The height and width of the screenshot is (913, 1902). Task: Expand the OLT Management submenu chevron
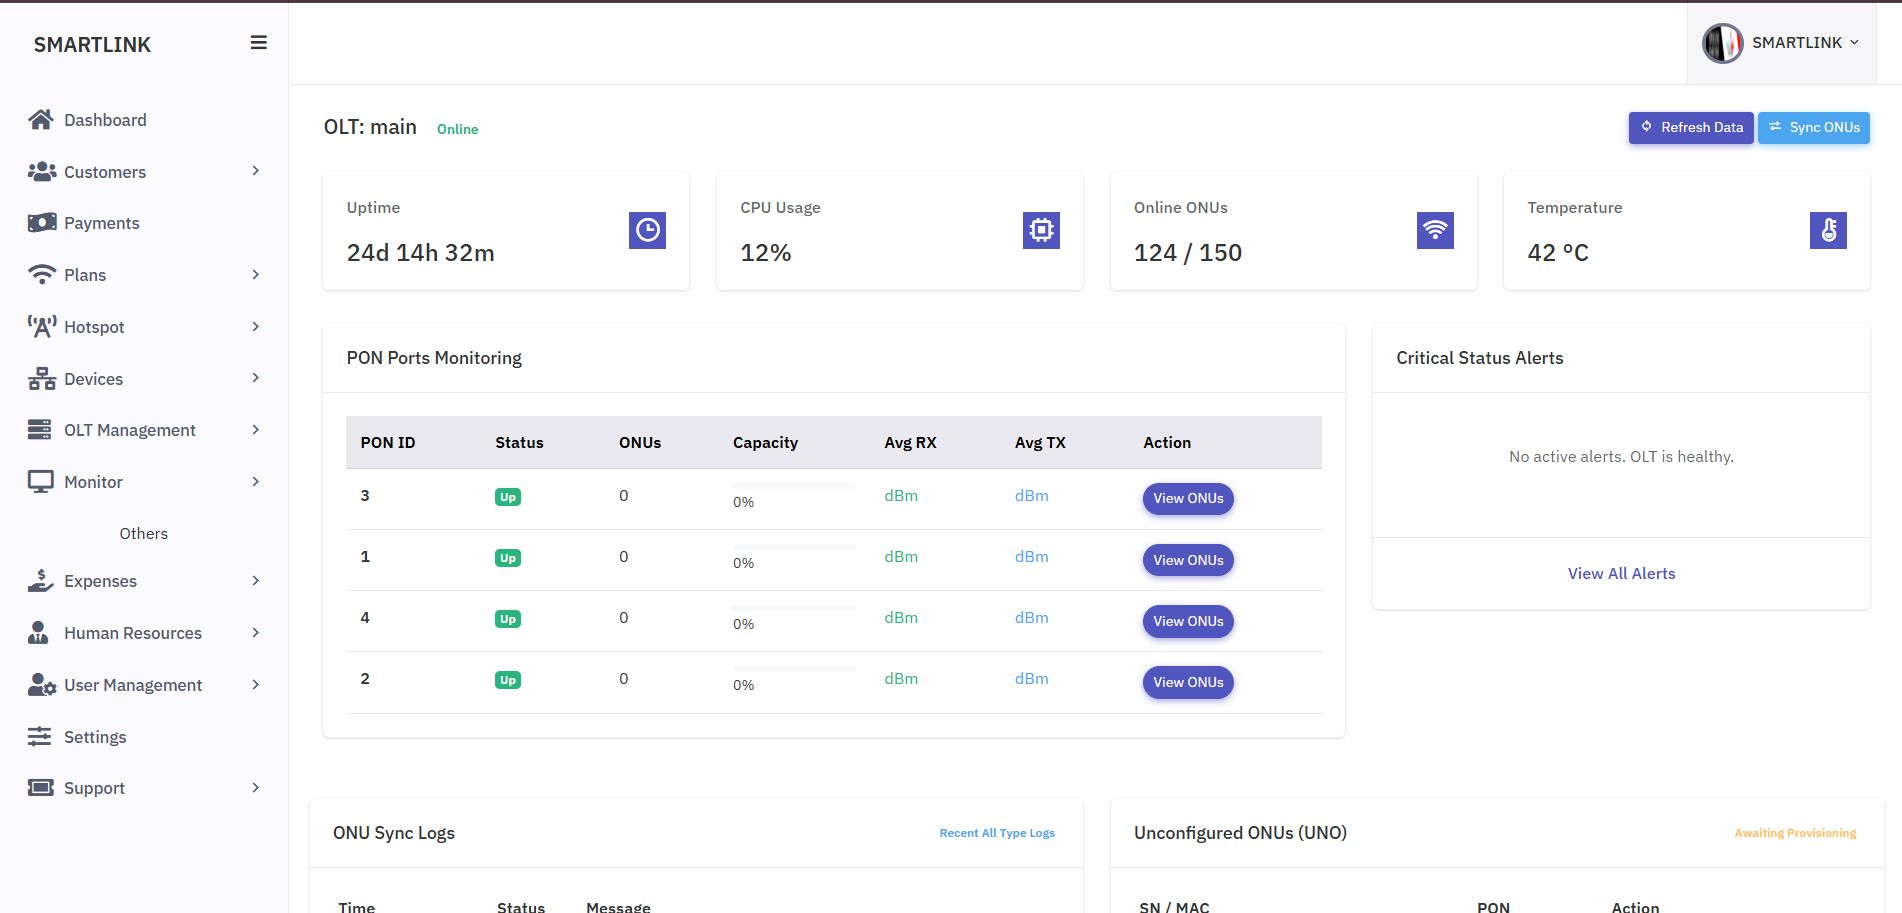[256, 430]
